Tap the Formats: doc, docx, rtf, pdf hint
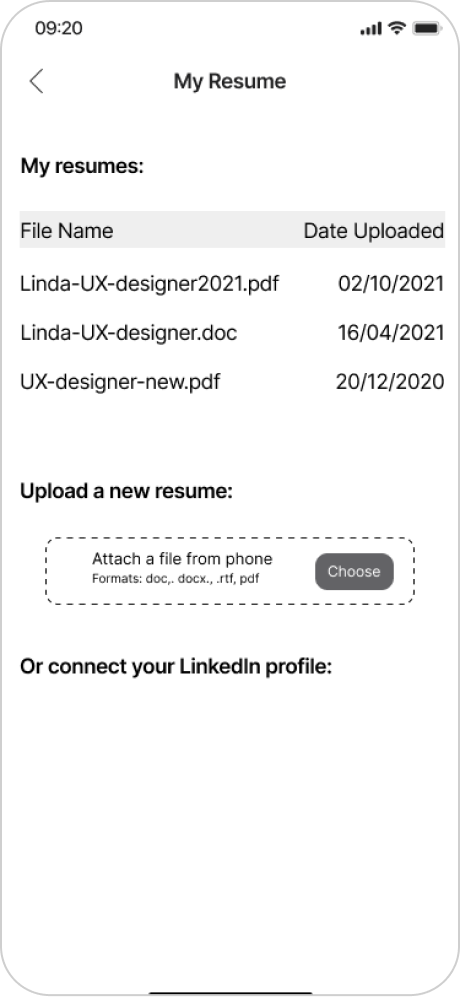Screen dimensions: 460x997 (x=176, y=579)
